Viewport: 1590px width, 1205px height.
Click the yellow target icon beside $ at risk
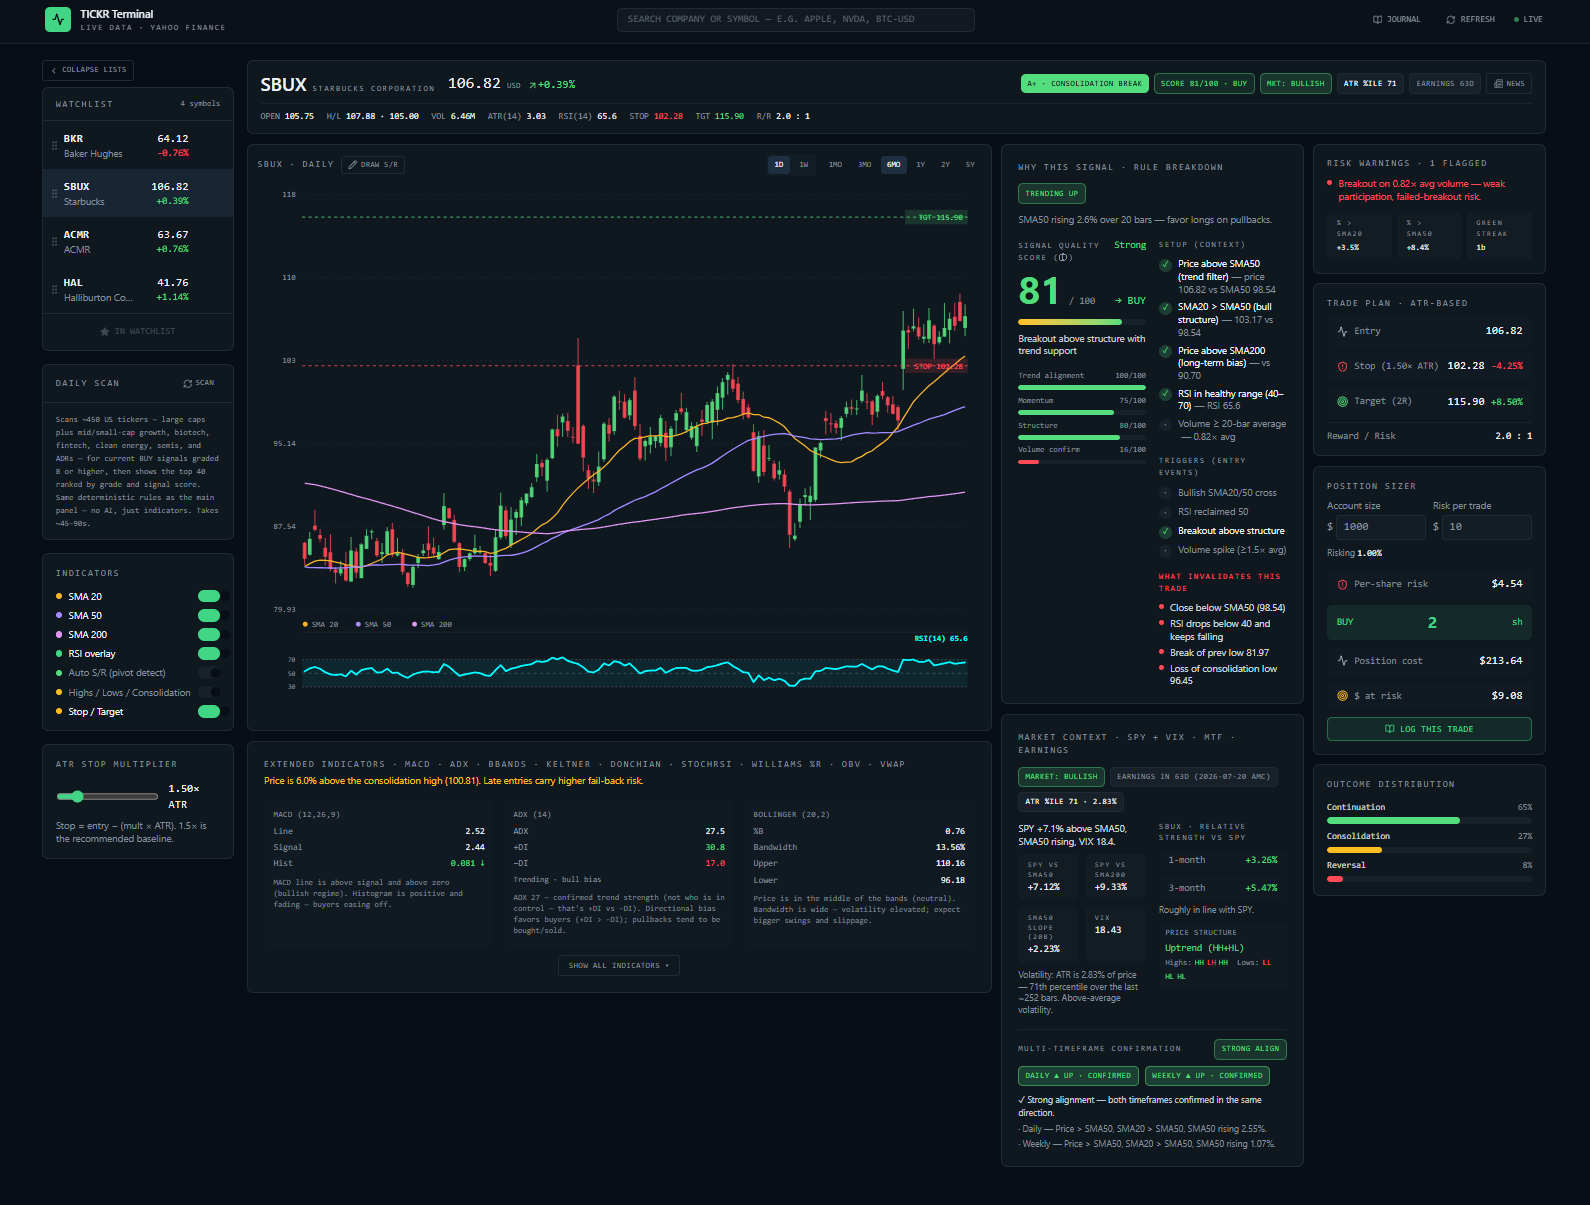click(1342, 696)
